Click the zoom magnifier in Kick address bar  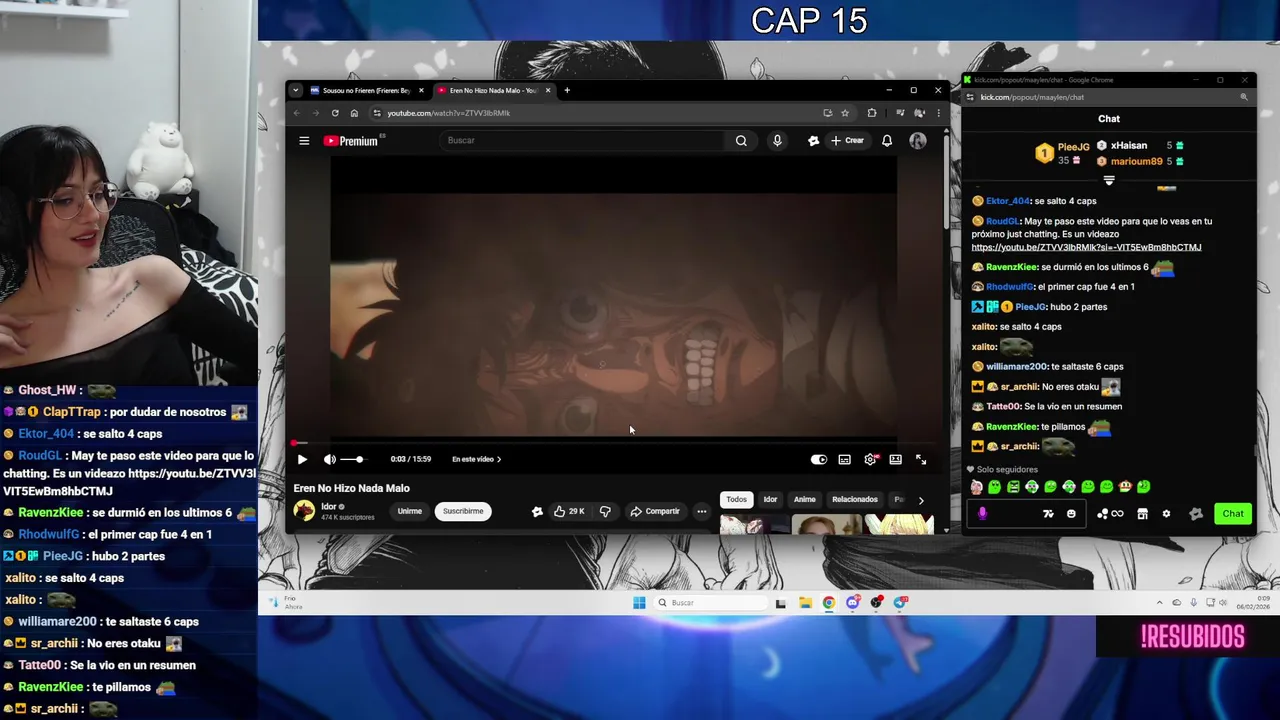click(x=1244, y=97)
